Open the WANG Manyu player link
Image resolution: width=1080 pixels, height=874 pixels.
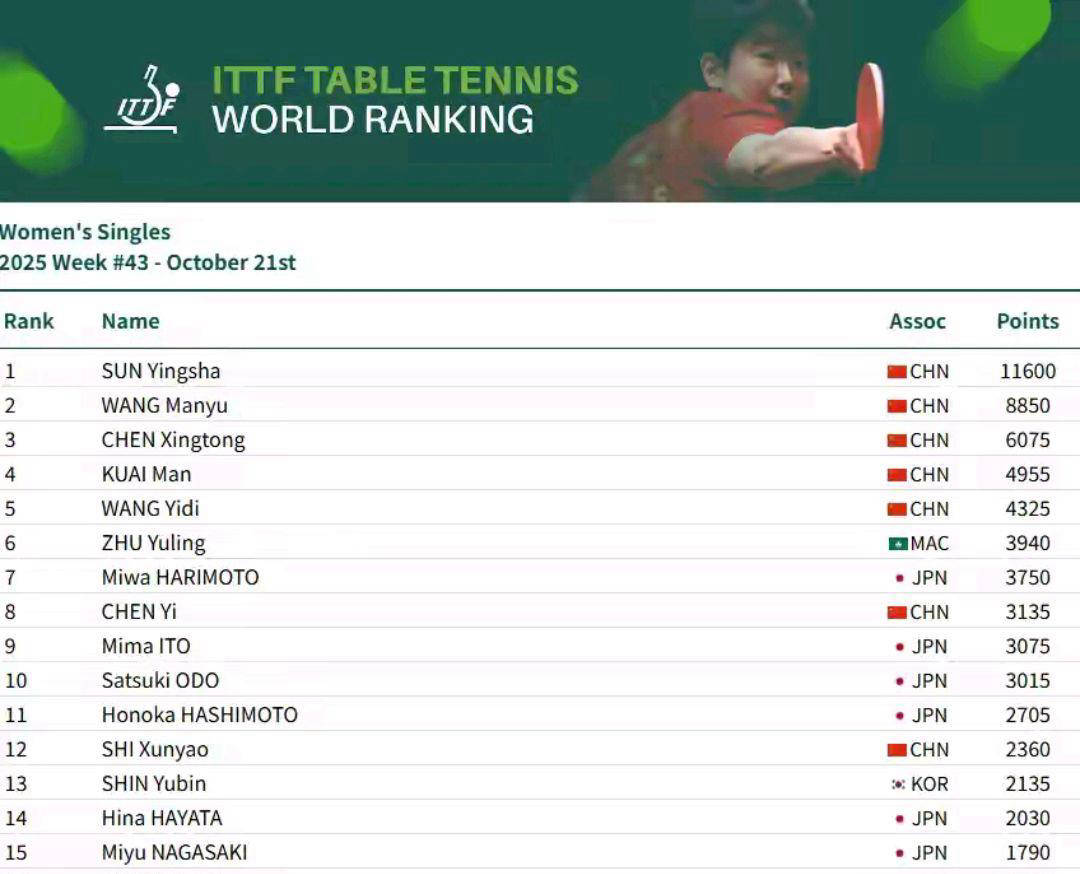click(164, 406)
